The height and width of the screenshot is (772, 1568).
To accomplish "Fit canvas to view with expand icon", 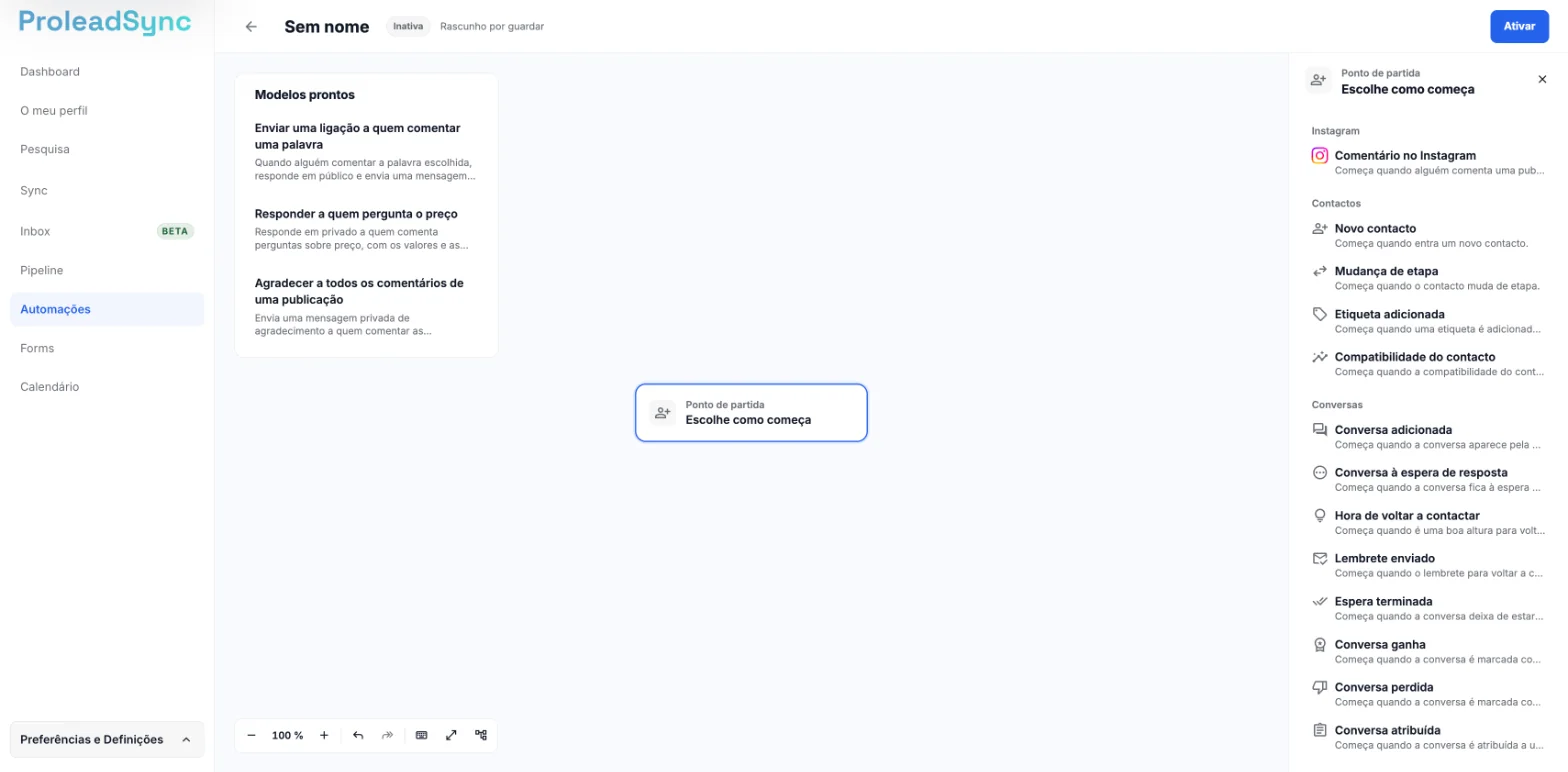I will coord(451,735).
